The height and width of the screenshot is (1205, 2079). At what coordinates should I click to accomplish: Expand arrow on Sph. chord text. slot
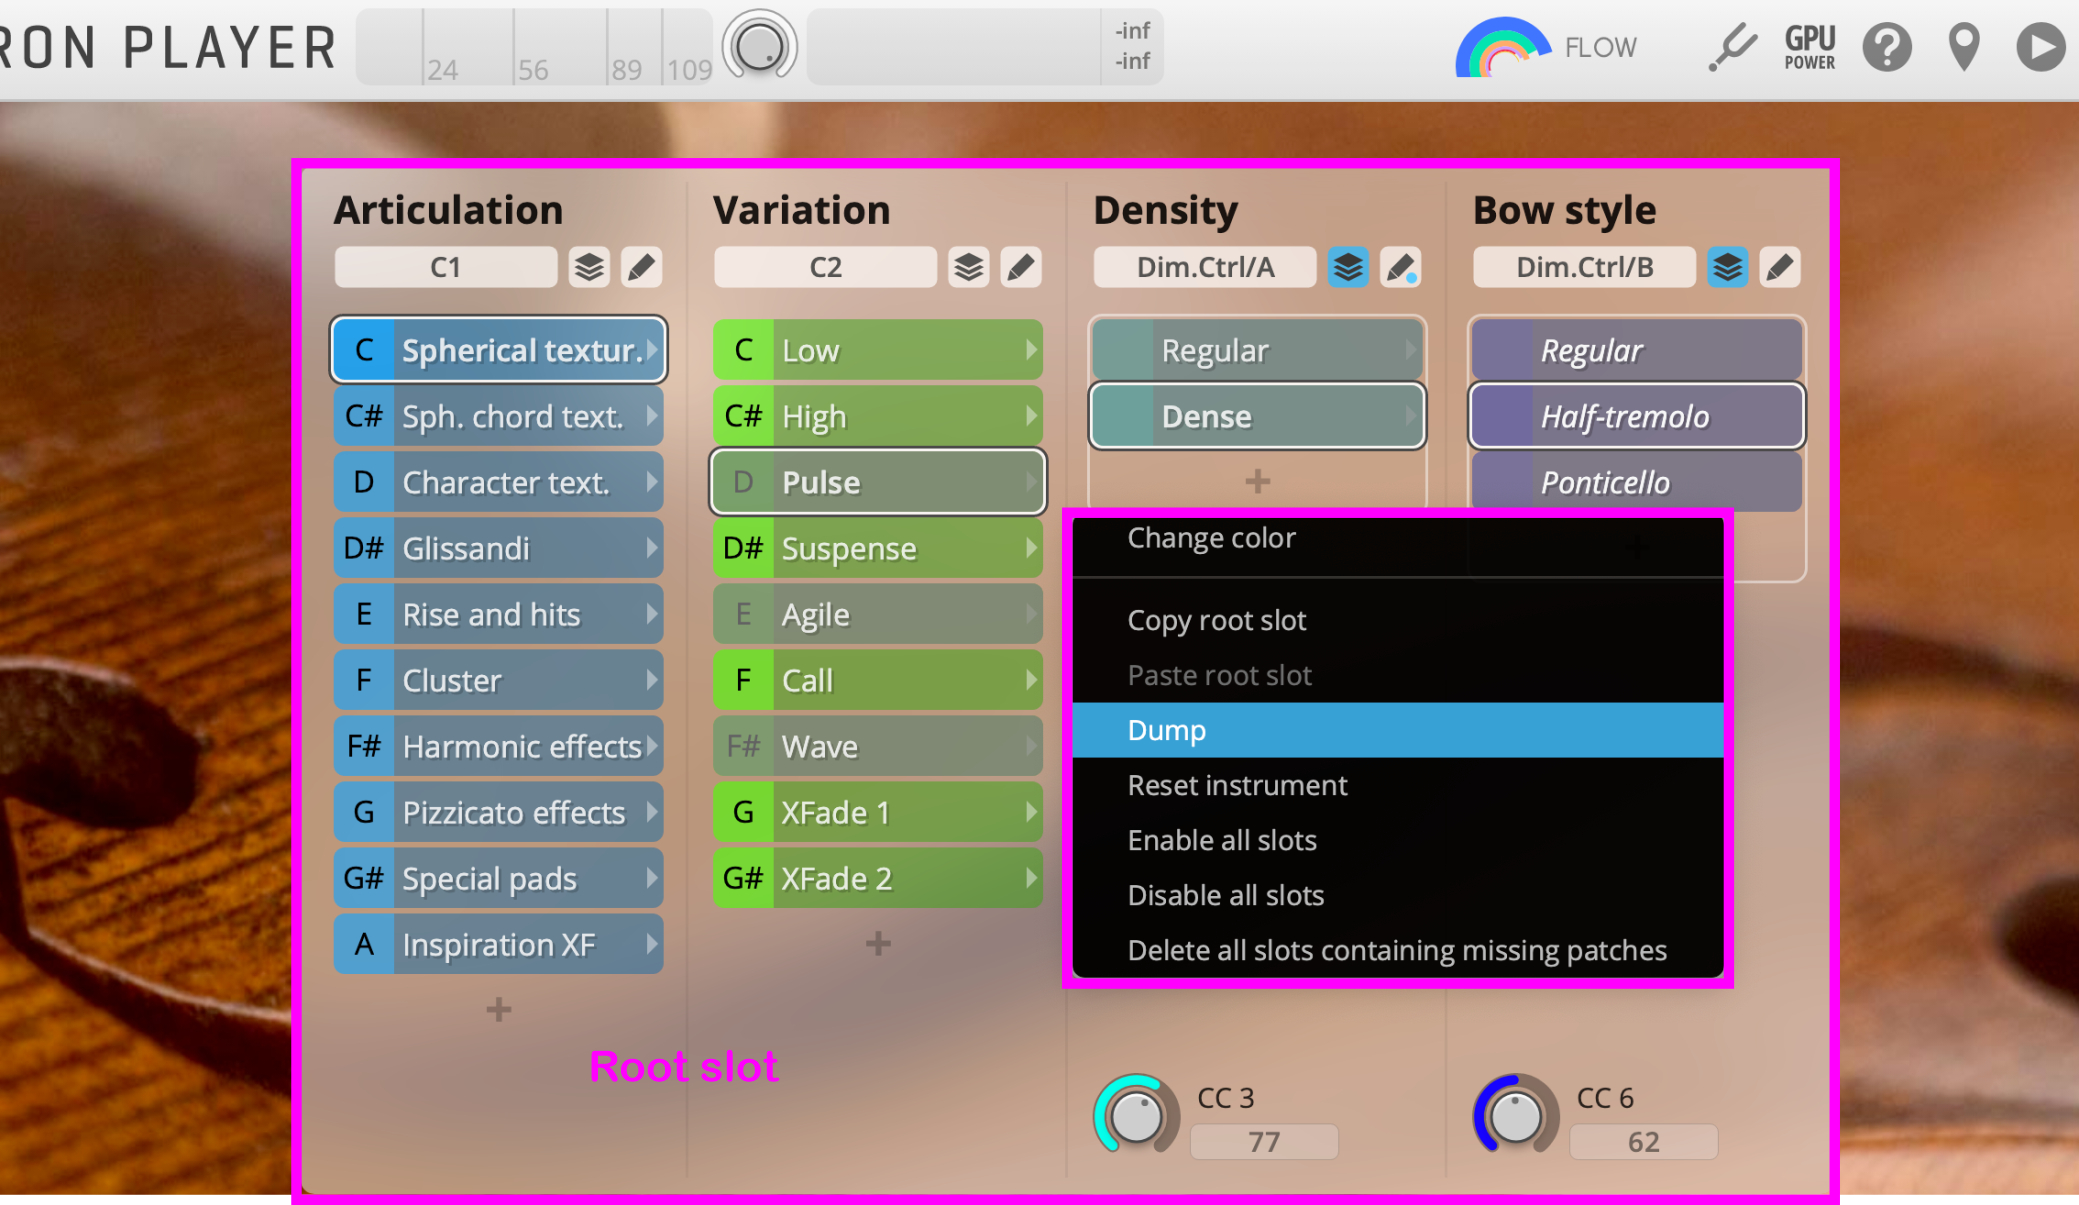click(651, 416)
